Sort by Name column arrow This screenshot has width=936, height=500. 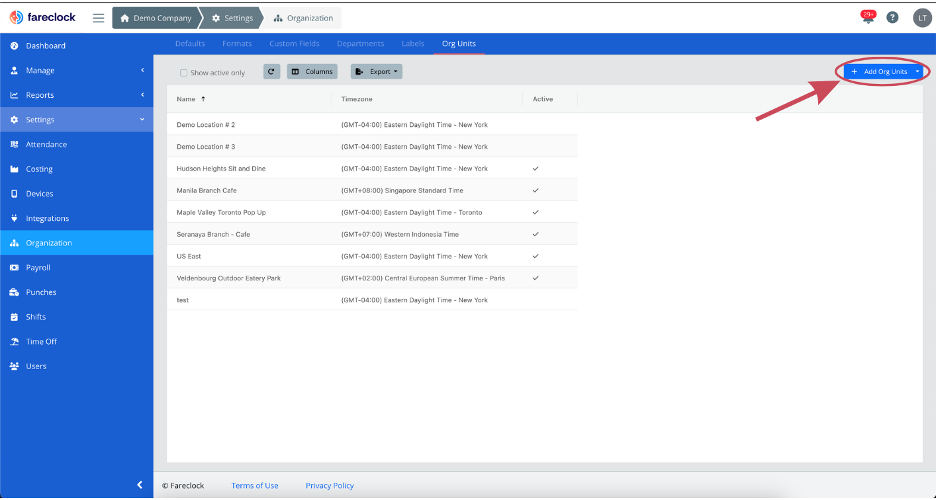(203, 99)
